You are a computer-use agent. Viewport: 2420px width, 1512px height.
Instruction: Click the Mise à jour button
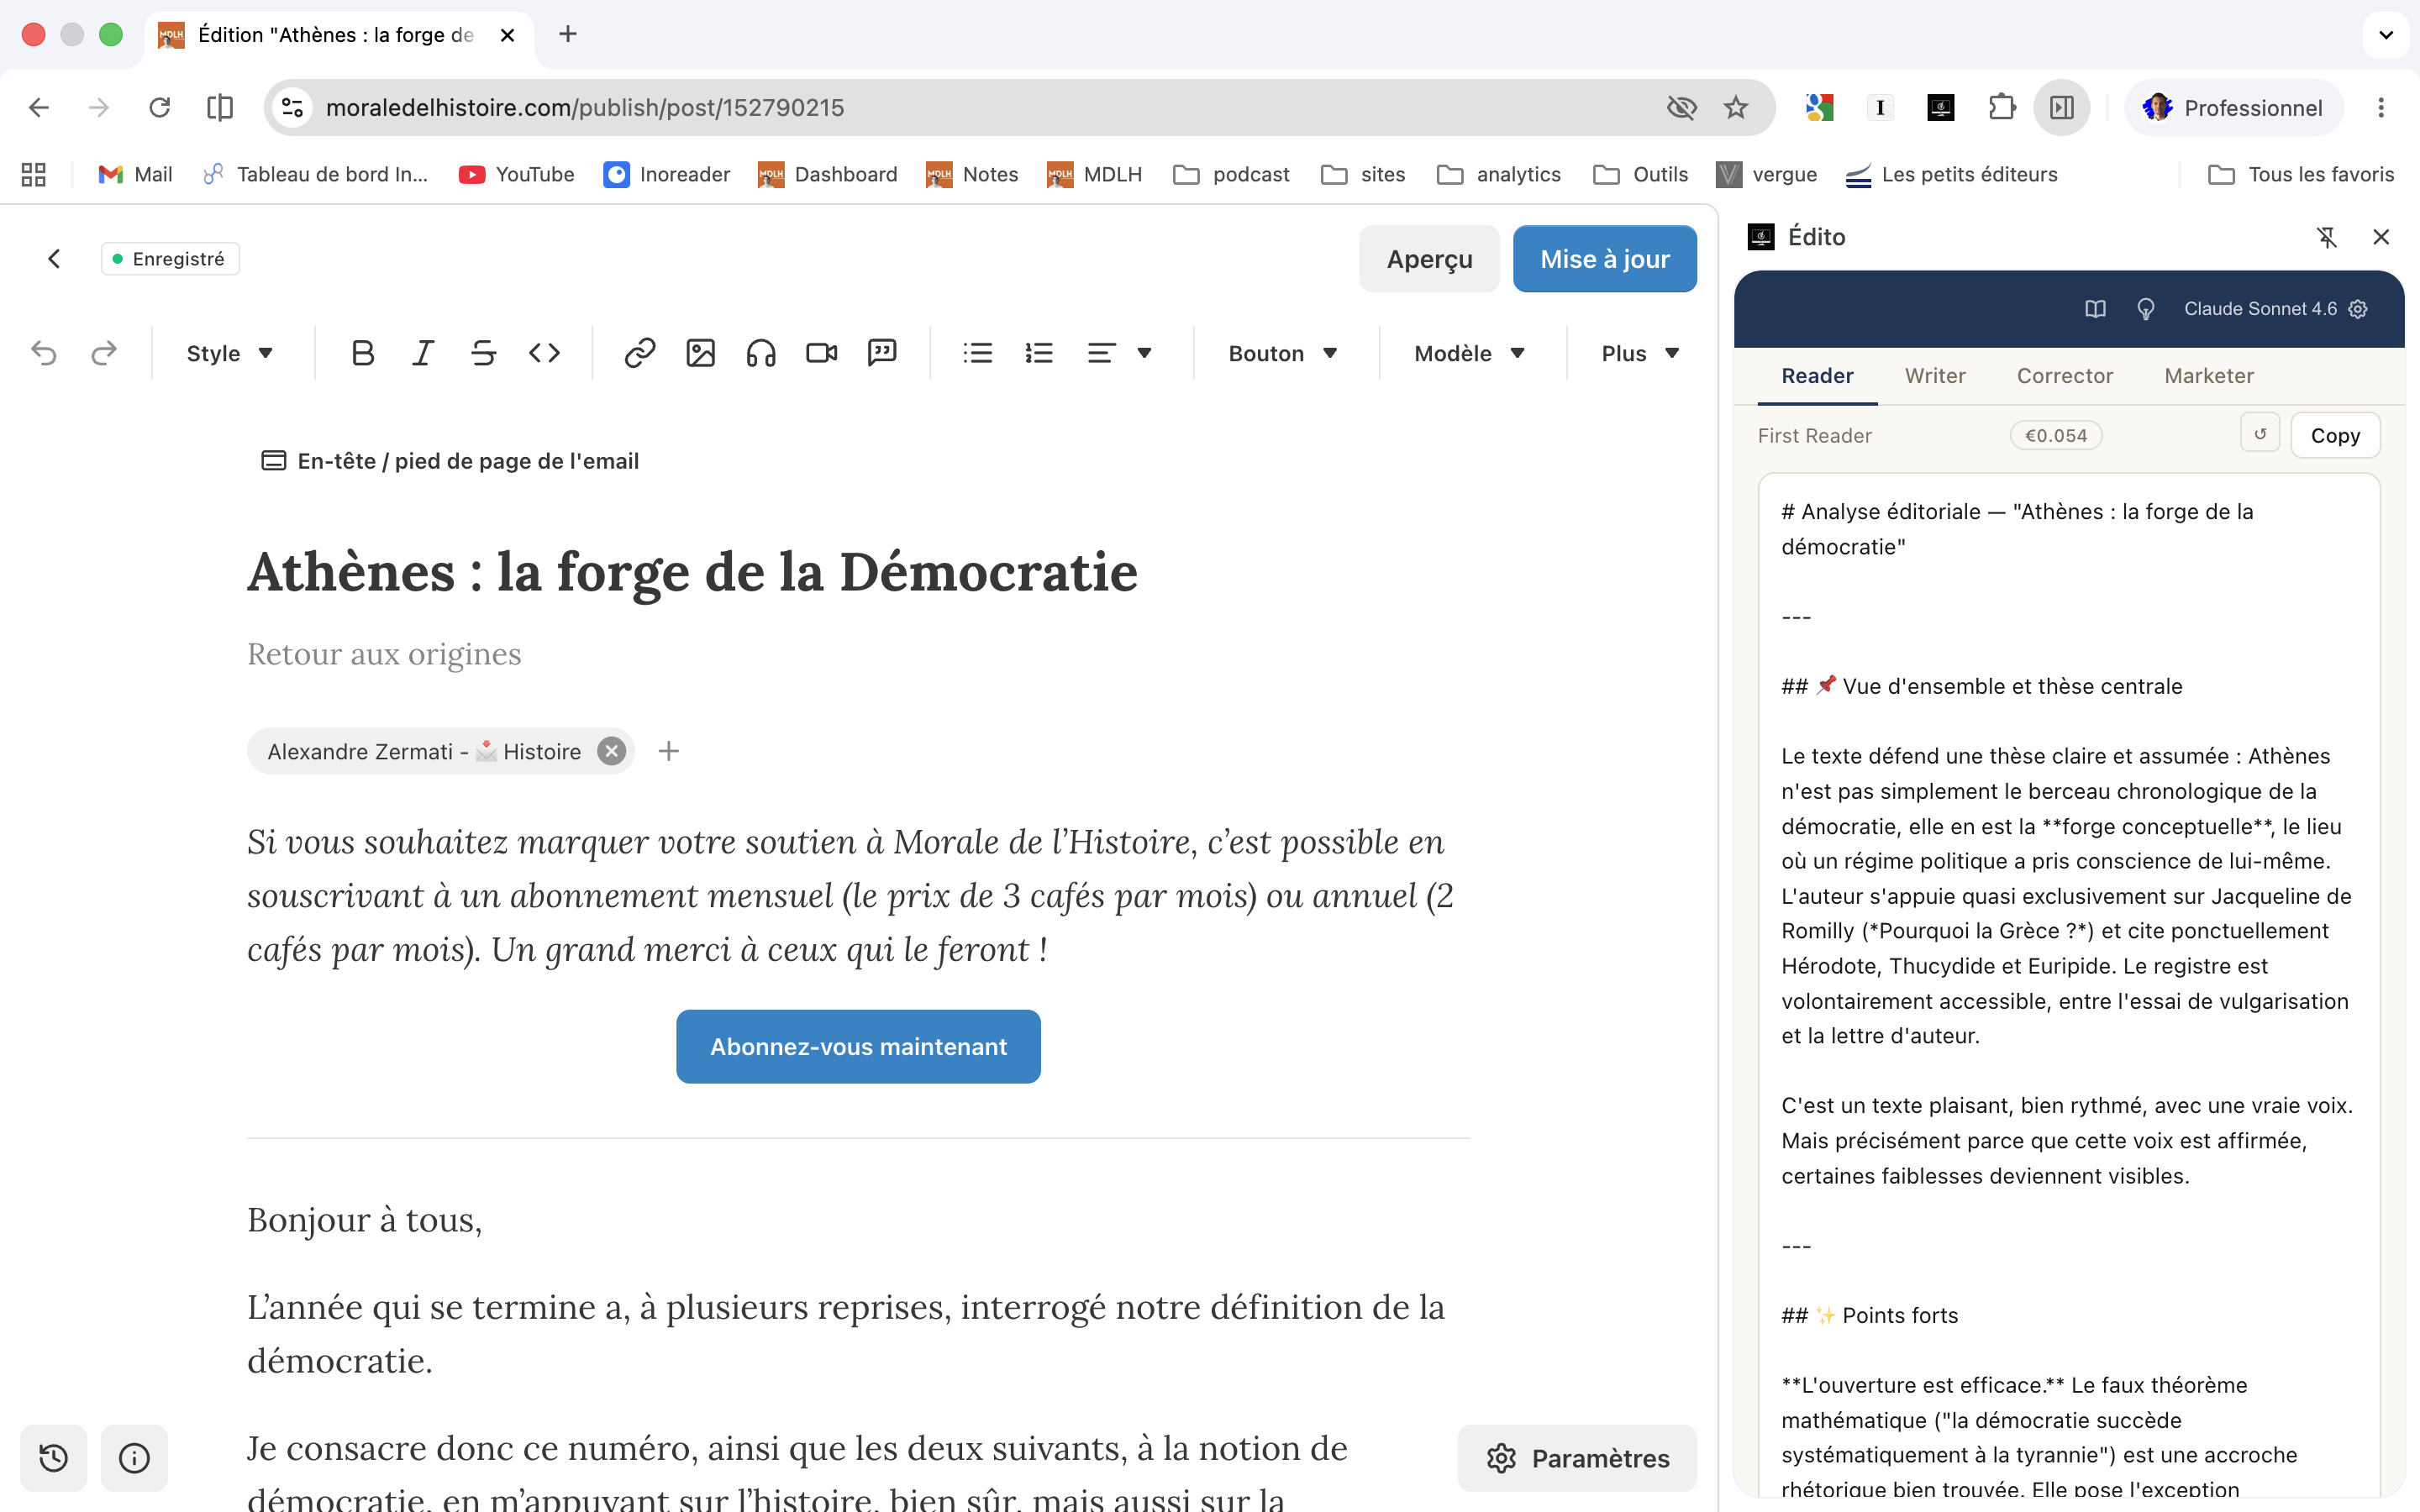click(1604, 259)
